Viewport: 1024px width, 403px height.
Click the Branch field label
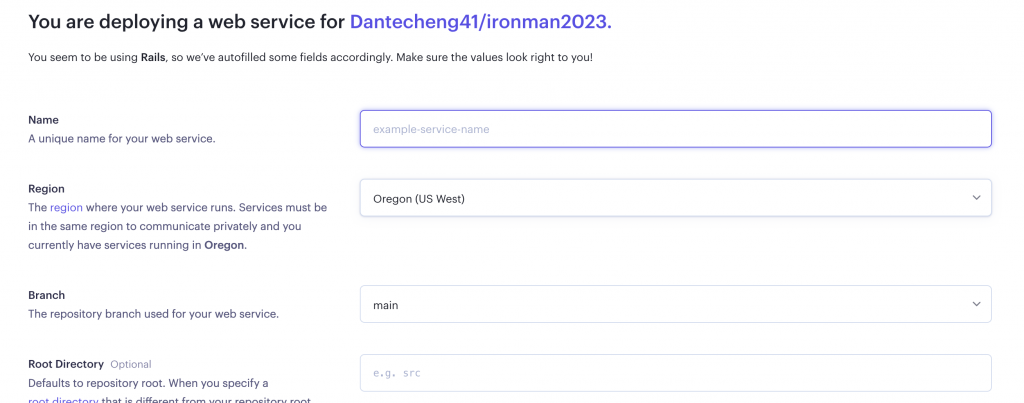(x=46, y=295)
